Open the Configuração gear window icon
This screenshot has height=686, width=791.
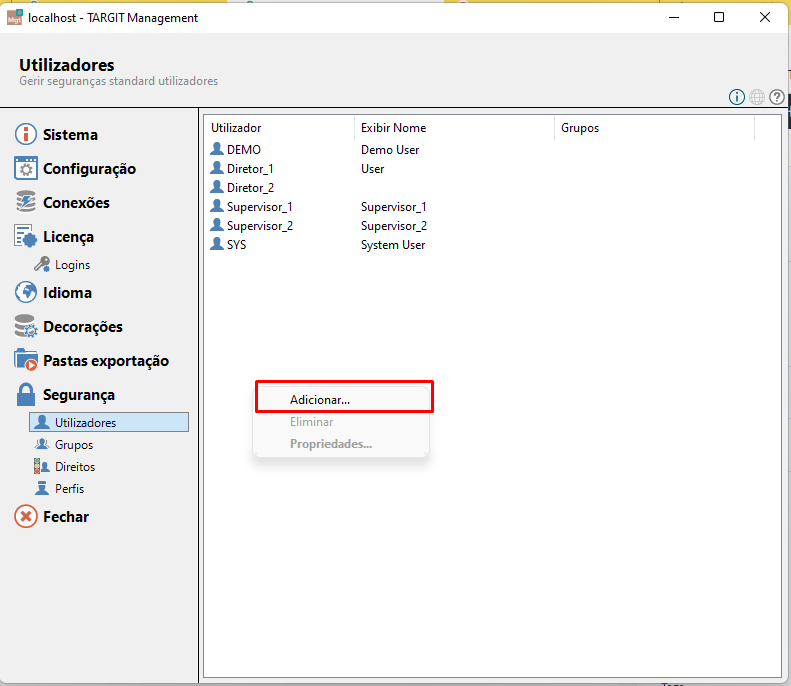click(25, 168)
